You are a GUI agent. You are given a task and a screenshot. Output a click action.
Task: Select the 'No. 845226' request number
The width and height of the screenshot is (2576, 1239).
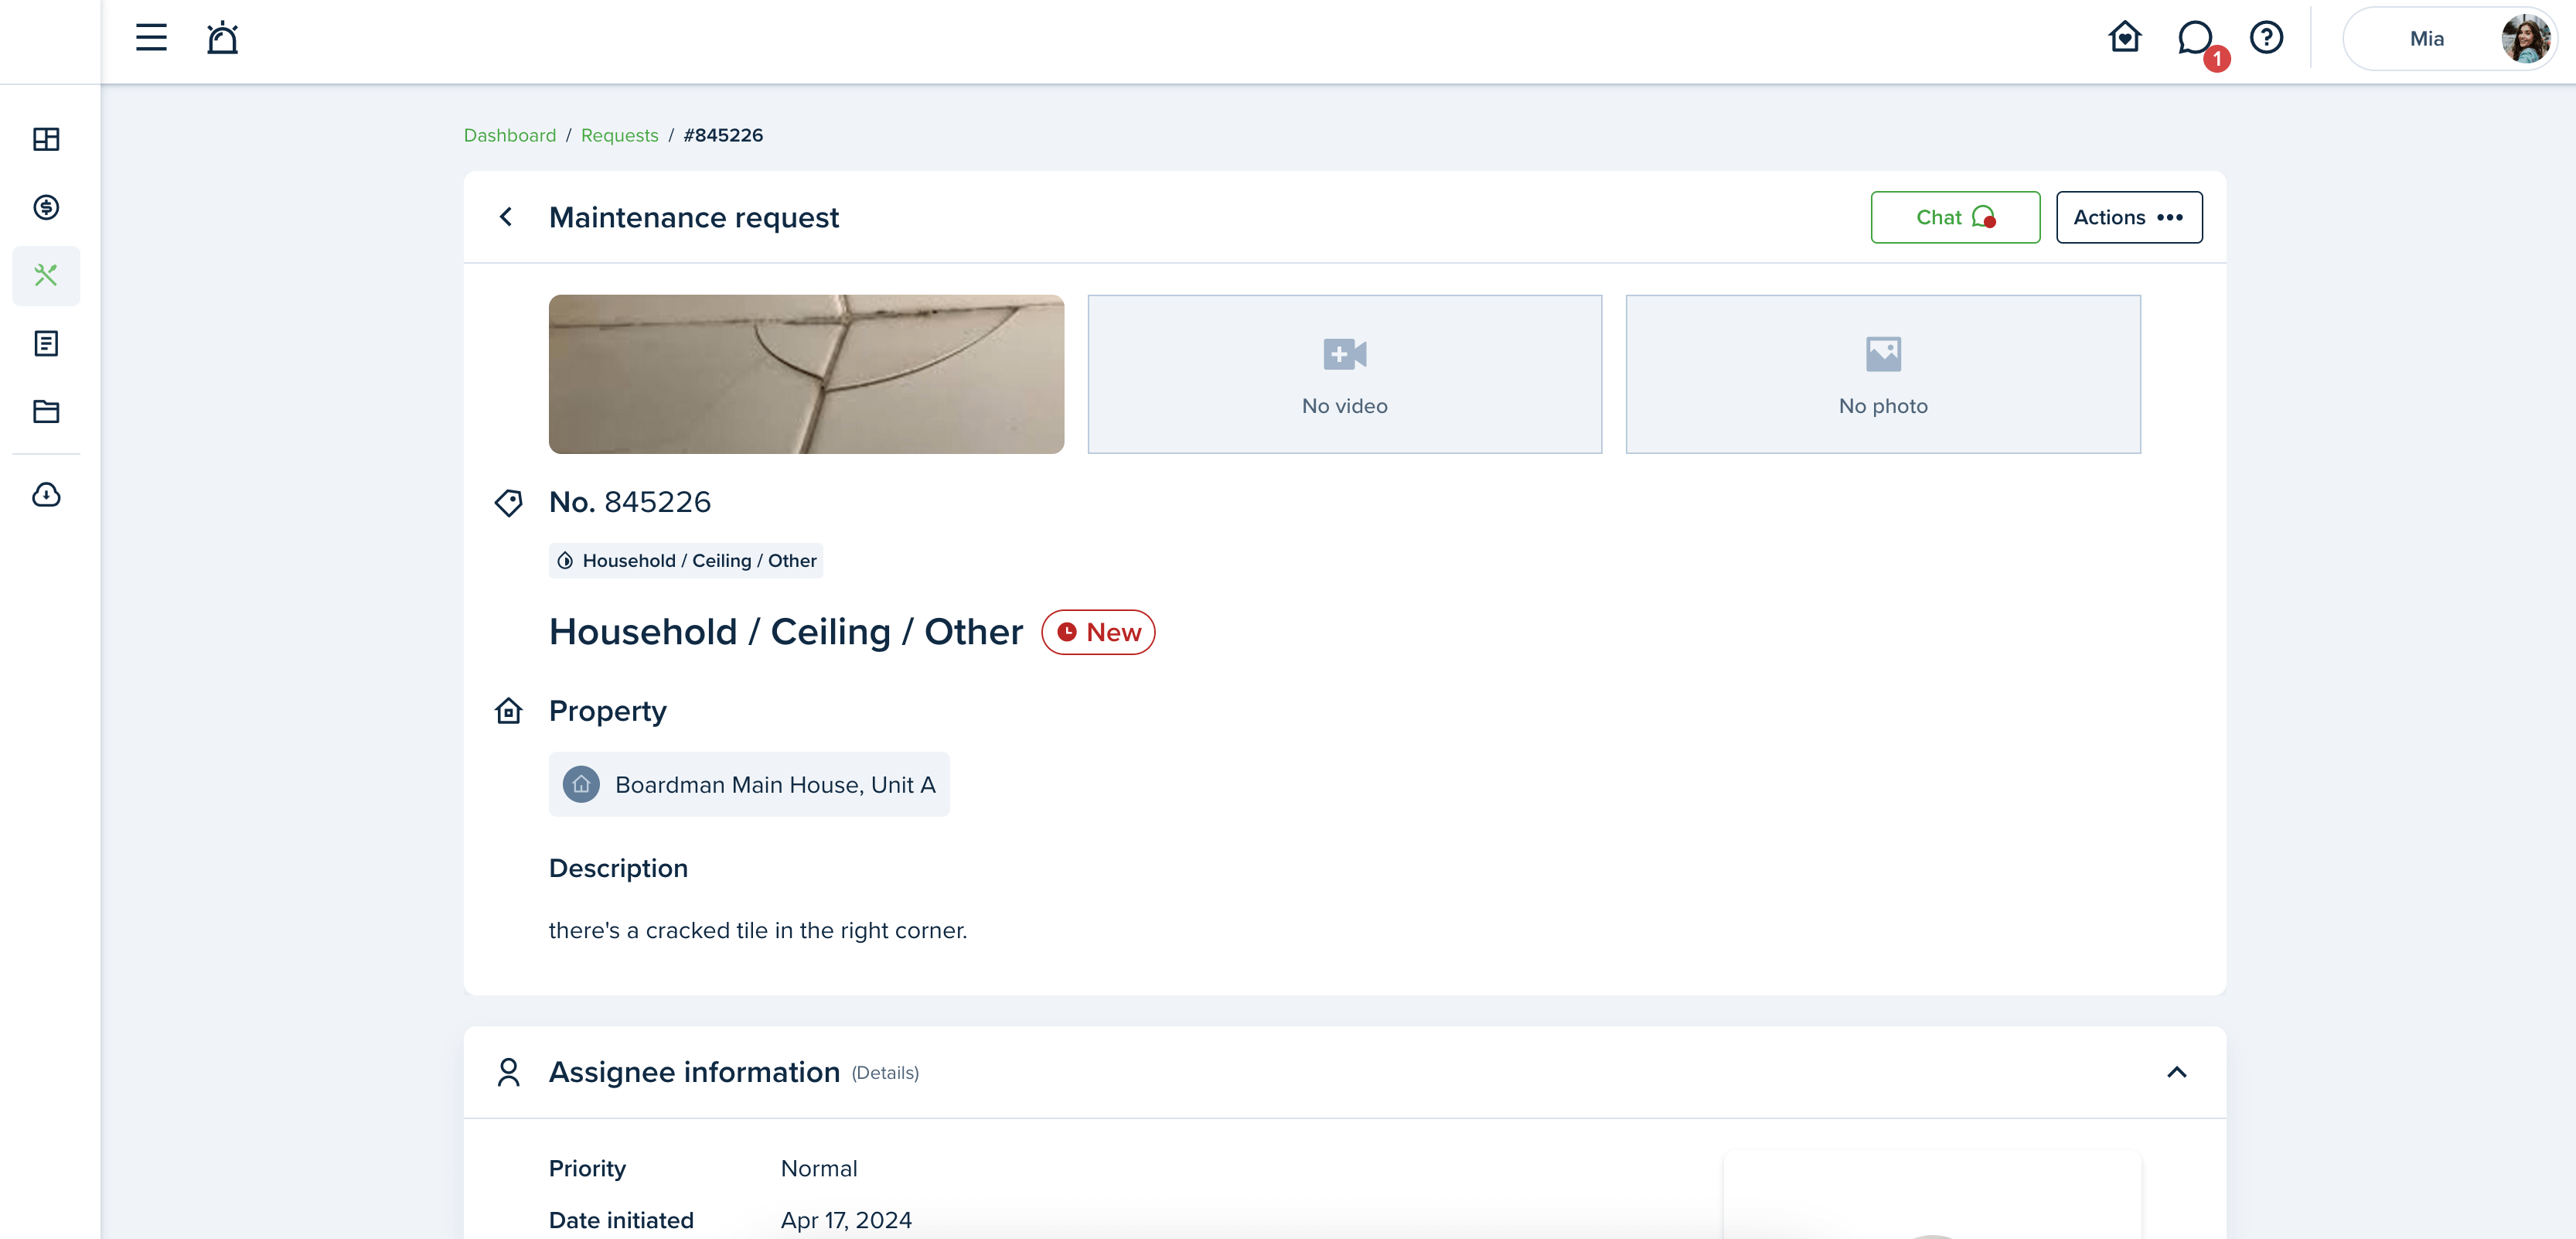pos(629,502)
